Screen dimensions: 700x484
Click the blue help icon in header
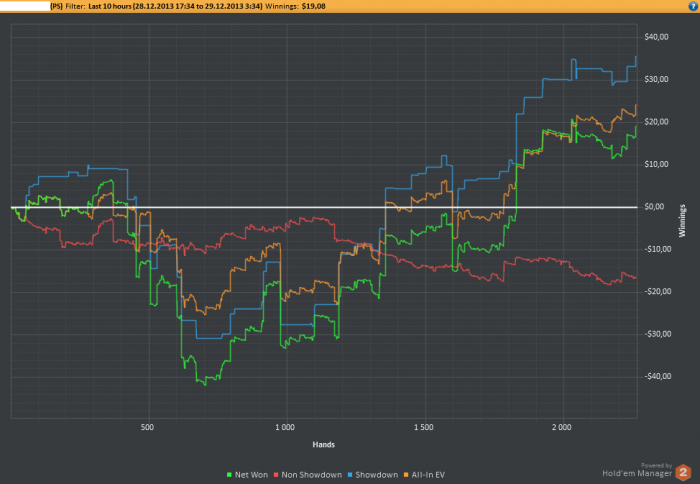point(693,6)
